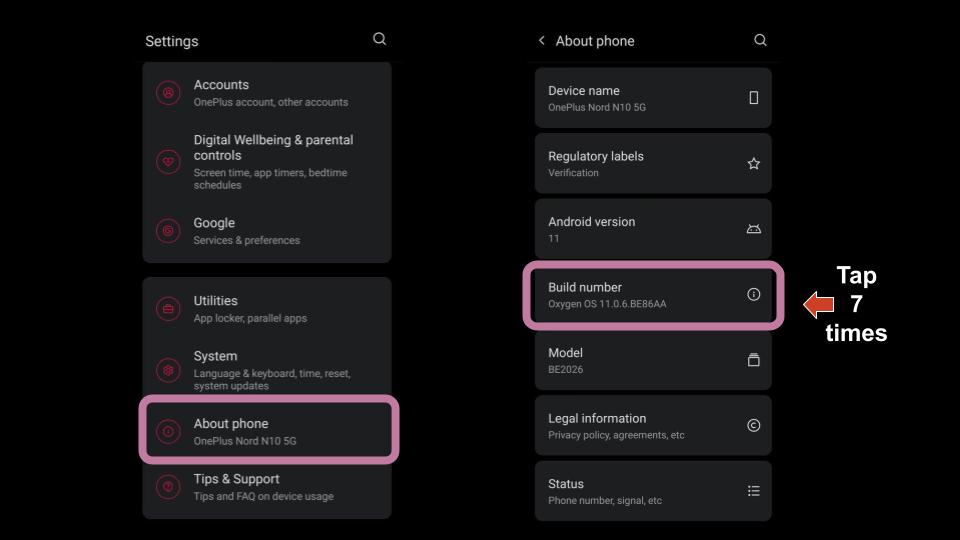The image size is (960, 540).
Task: Tap the Accounts person icon
Action: (x=168, y=93)
